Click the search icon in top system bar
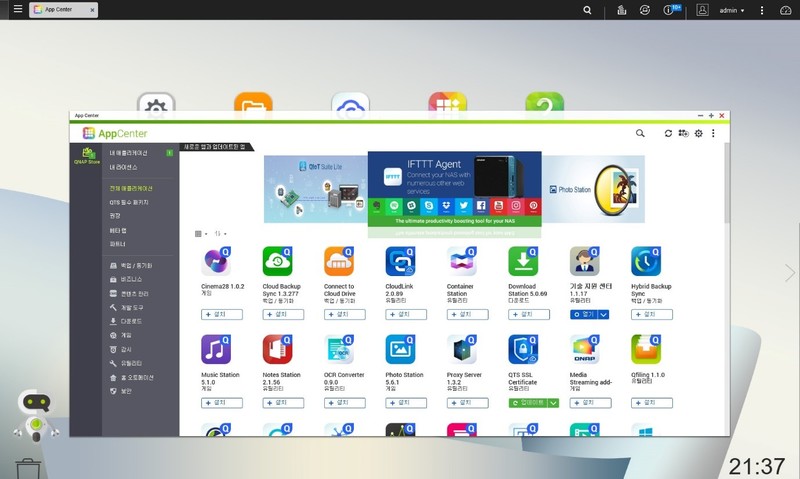 click(x=587, y=10)
